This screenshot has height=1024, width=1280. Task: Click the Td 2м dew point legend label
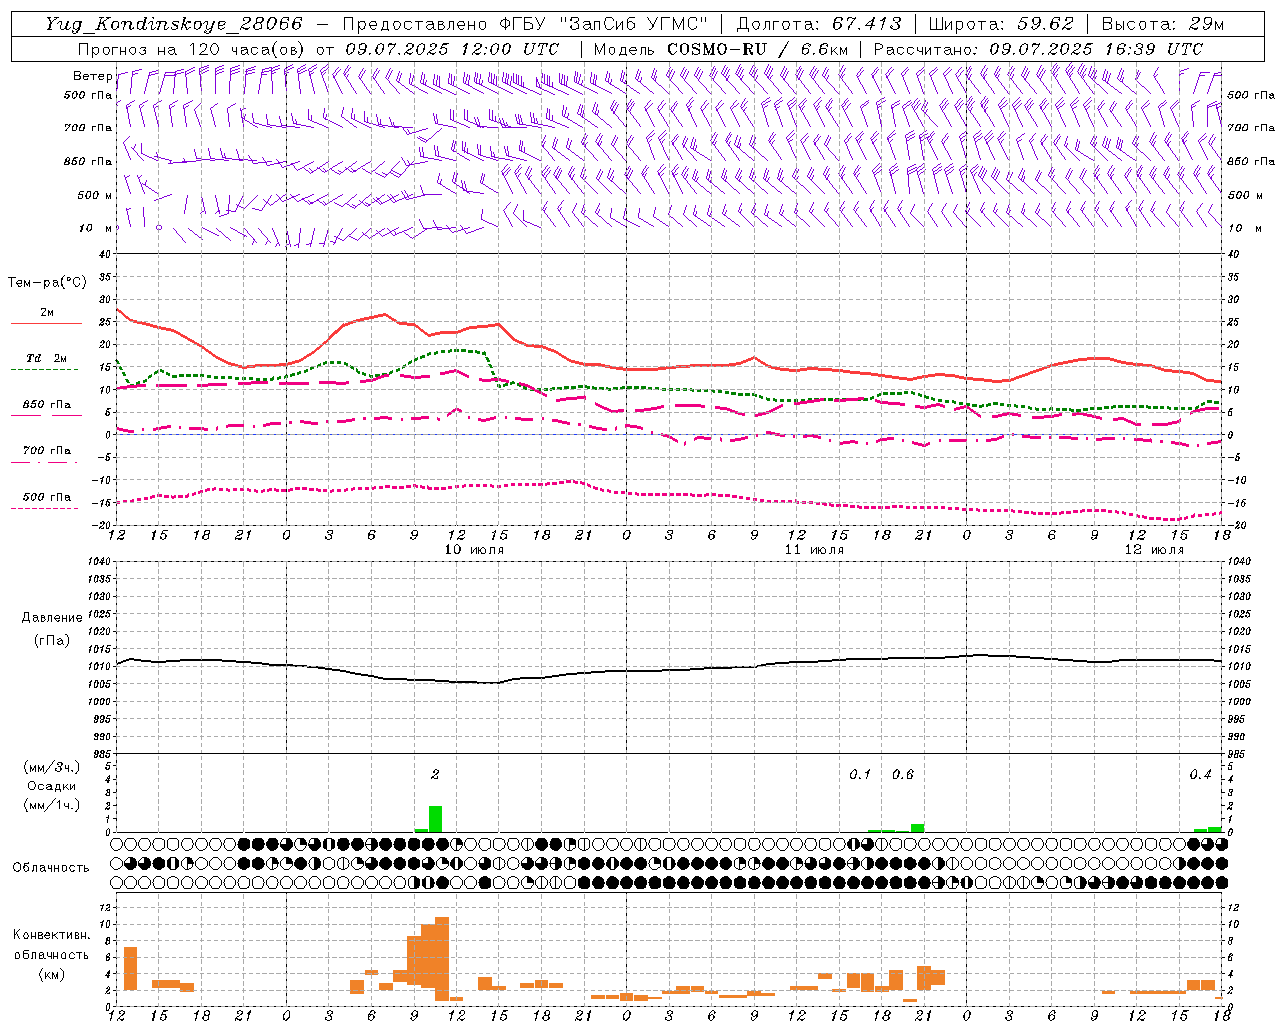click(47, 358)
